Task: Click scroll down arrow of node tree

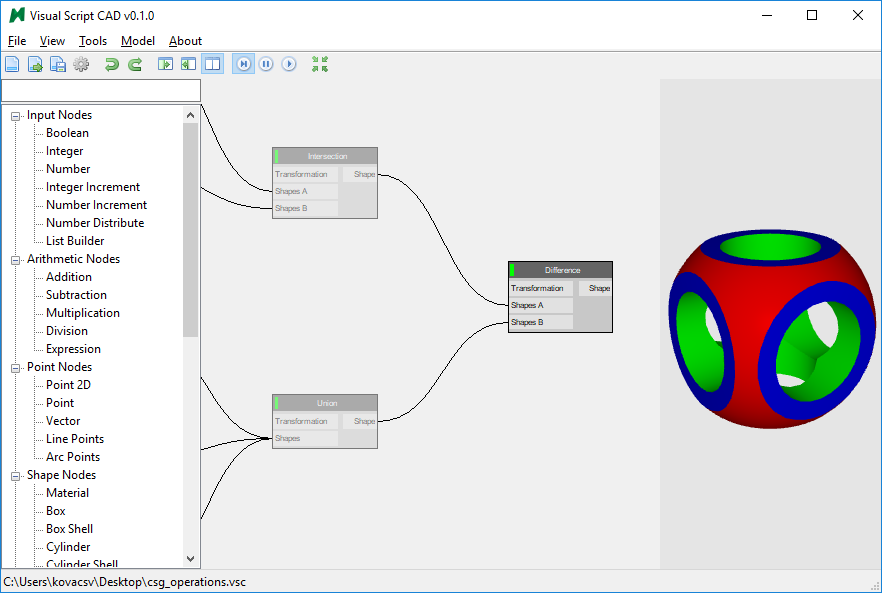Action: 190,559
